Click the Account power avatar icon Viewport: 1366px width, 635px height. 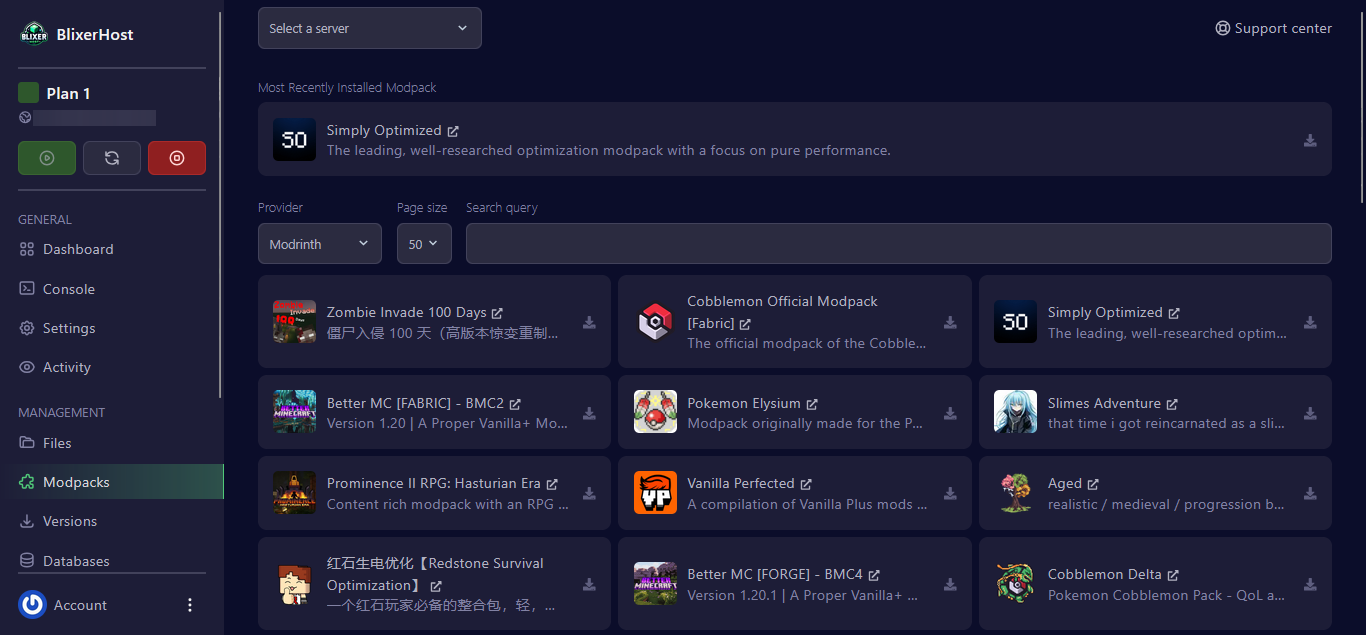pyautogui.click(x=33, y=605)
